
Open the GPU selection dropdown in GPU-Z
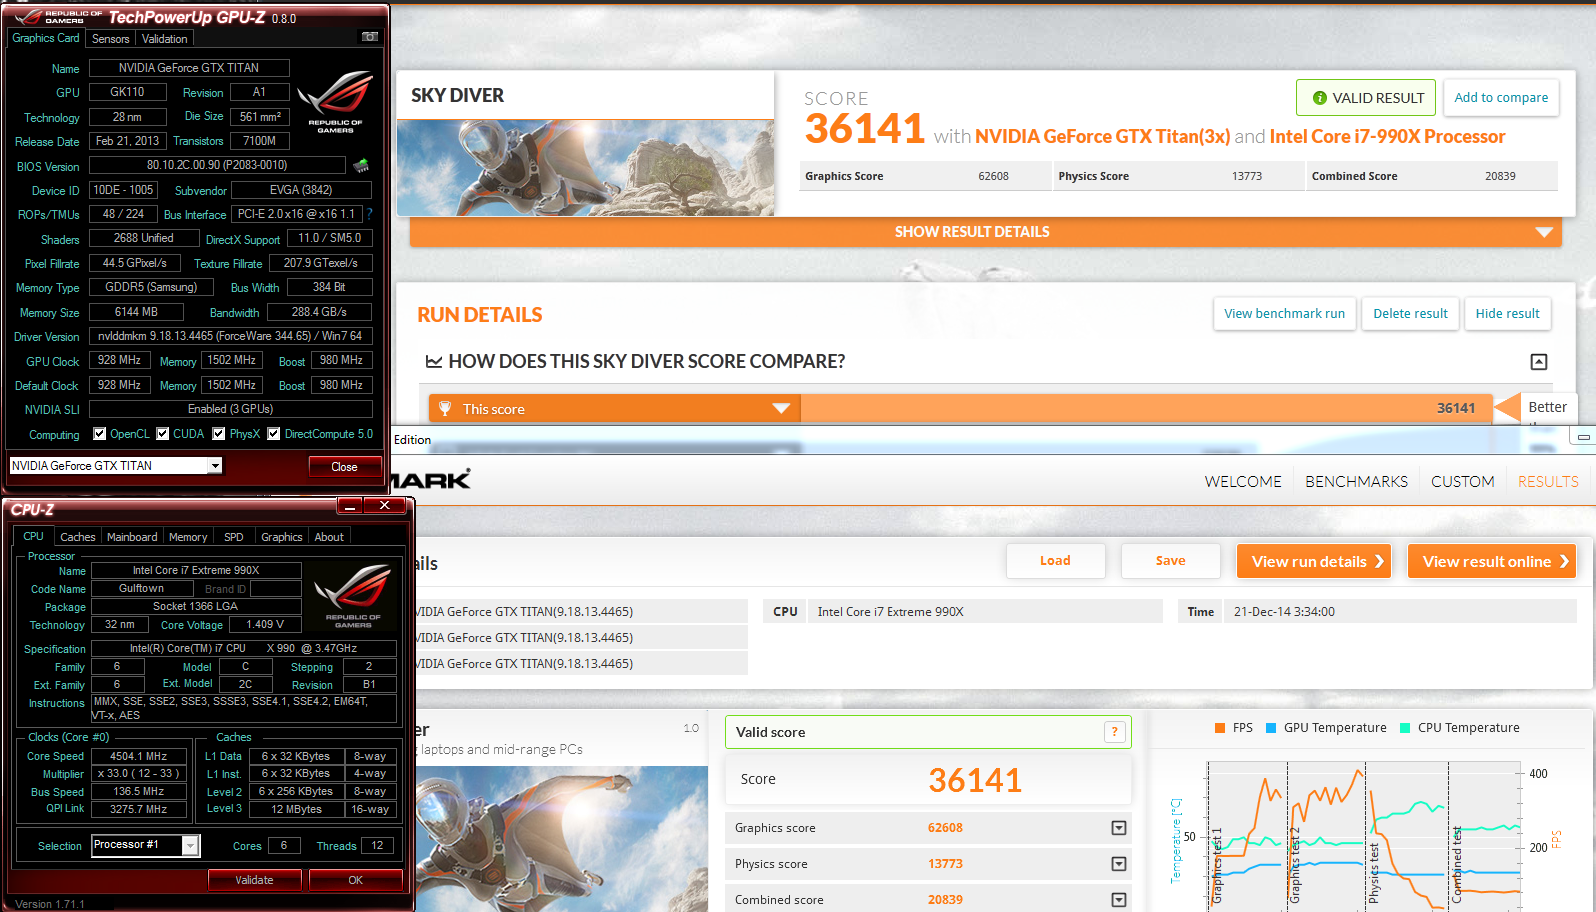point(214,466)
